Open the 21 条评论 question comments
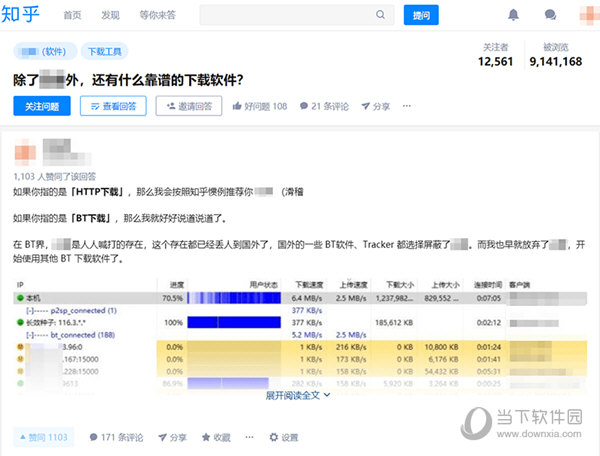Image resolution: width=600 pixels, height=456 pixels. tap(324, 106)
